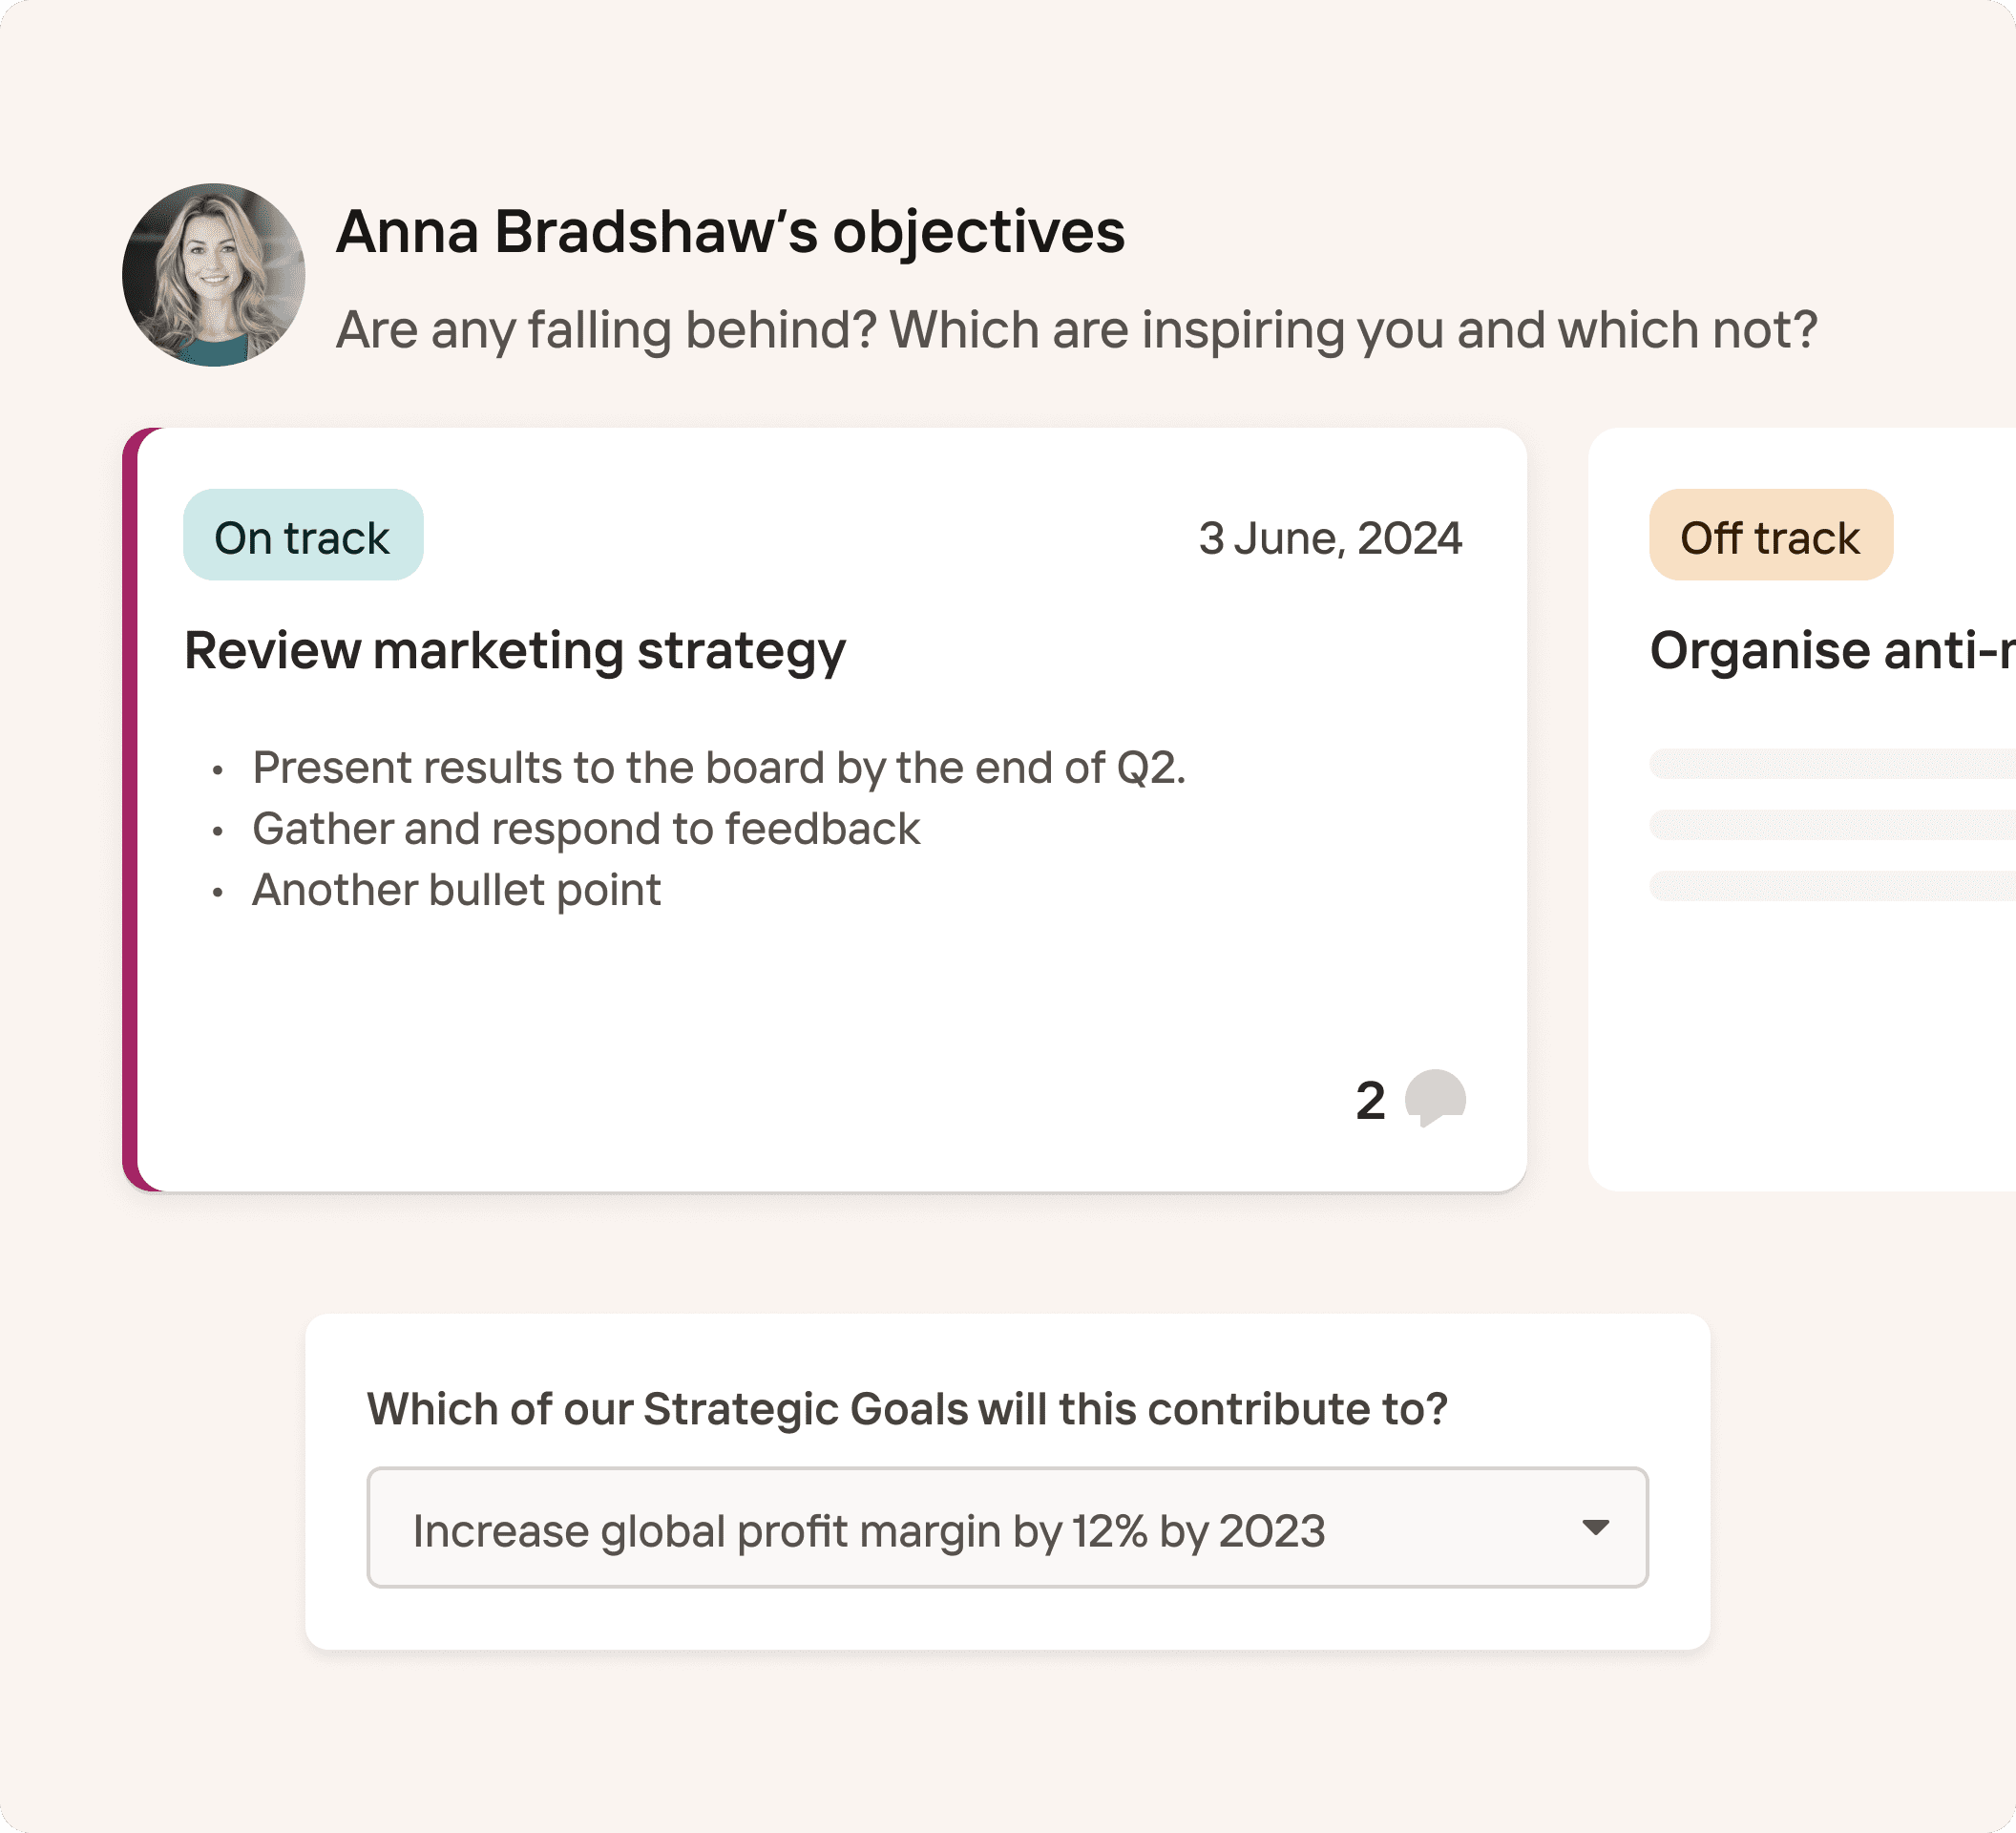Click the 'Off track' status badge

pos(1771,535)
